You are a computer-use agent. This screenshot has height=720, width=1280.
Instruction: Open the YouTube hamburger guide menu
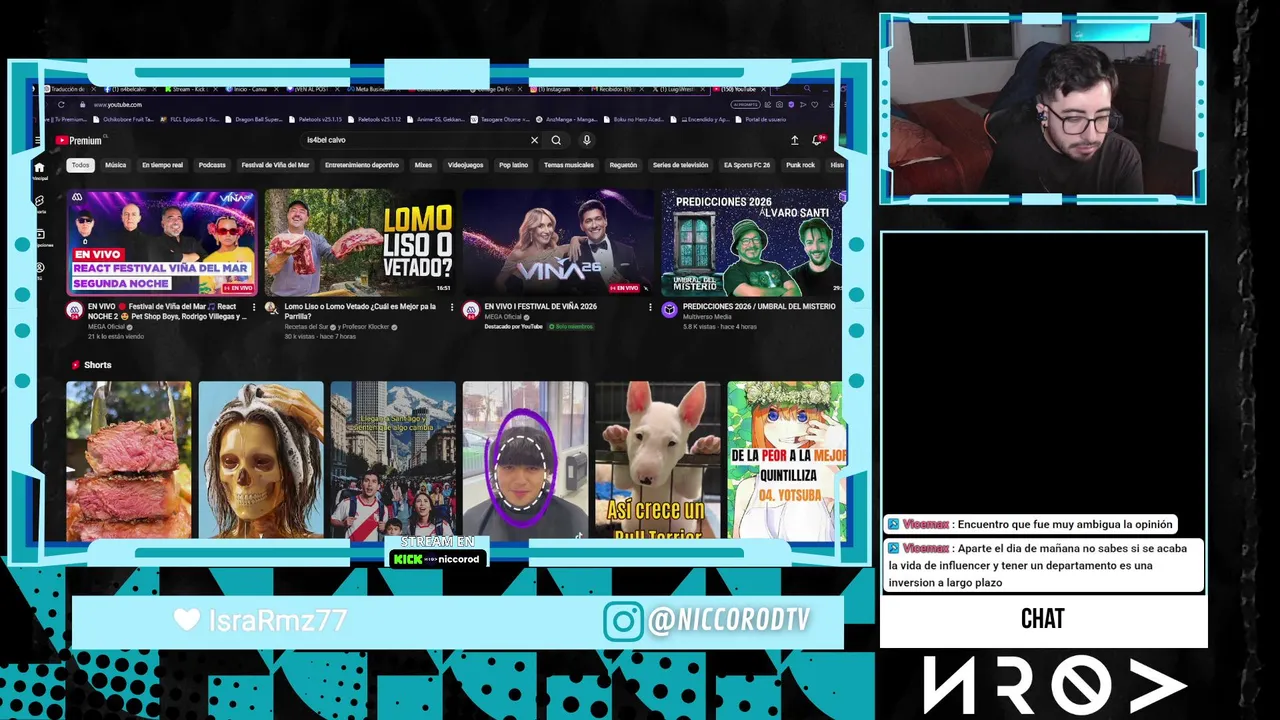click(x=39, y=140)
